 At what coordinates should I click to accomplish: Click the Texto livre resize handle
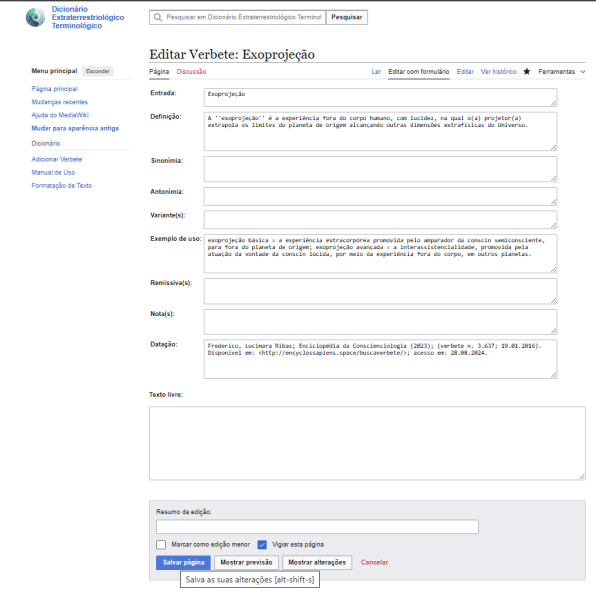click(582, 476)
